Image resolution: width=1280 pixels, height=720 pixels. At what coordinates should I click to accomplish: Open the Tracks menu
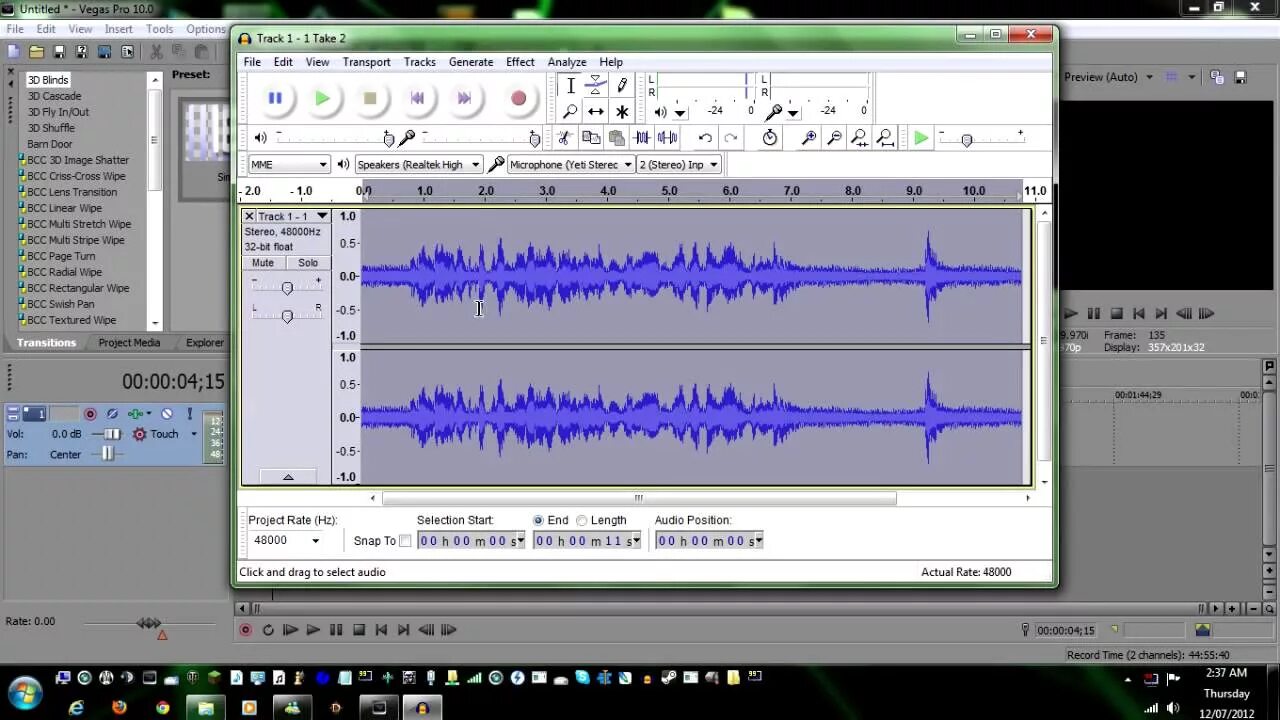[x=419, y=62]
